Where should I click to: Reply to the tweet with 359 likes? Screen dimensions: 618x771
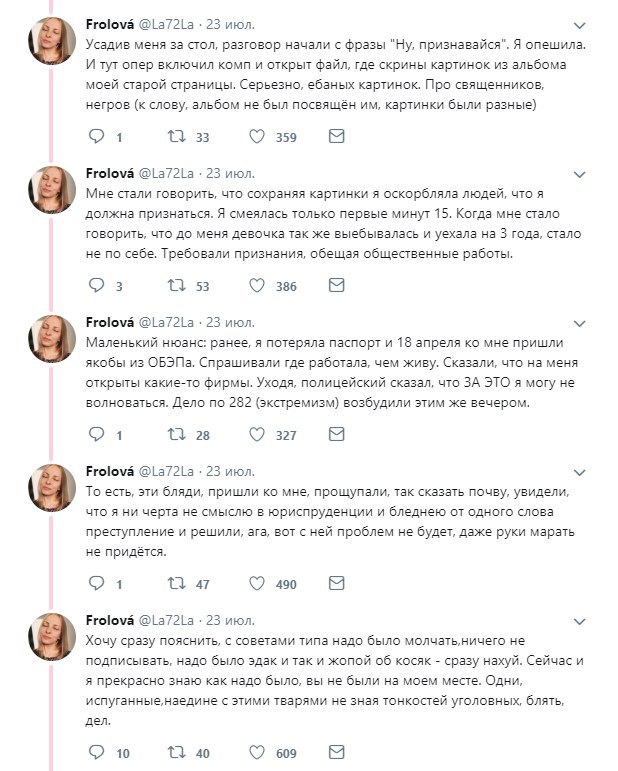tap(97, 137)
